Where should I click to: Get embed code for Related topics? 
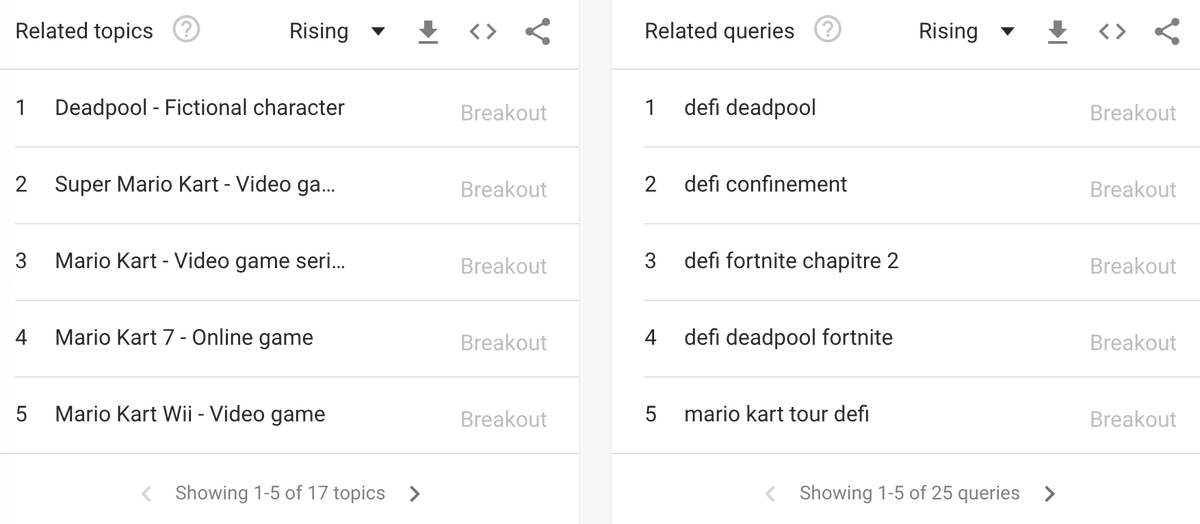(x=483, y=32)
